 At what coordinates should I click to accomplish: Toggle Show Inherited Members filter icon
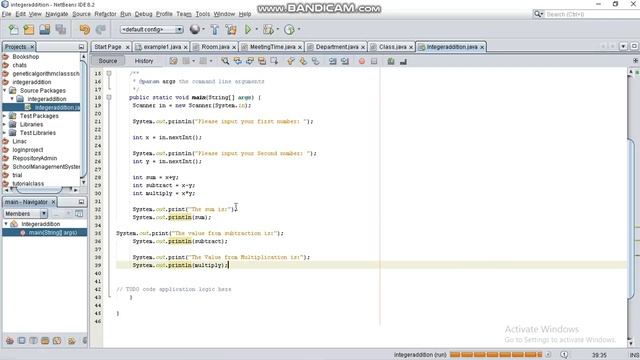click(10, 340)
